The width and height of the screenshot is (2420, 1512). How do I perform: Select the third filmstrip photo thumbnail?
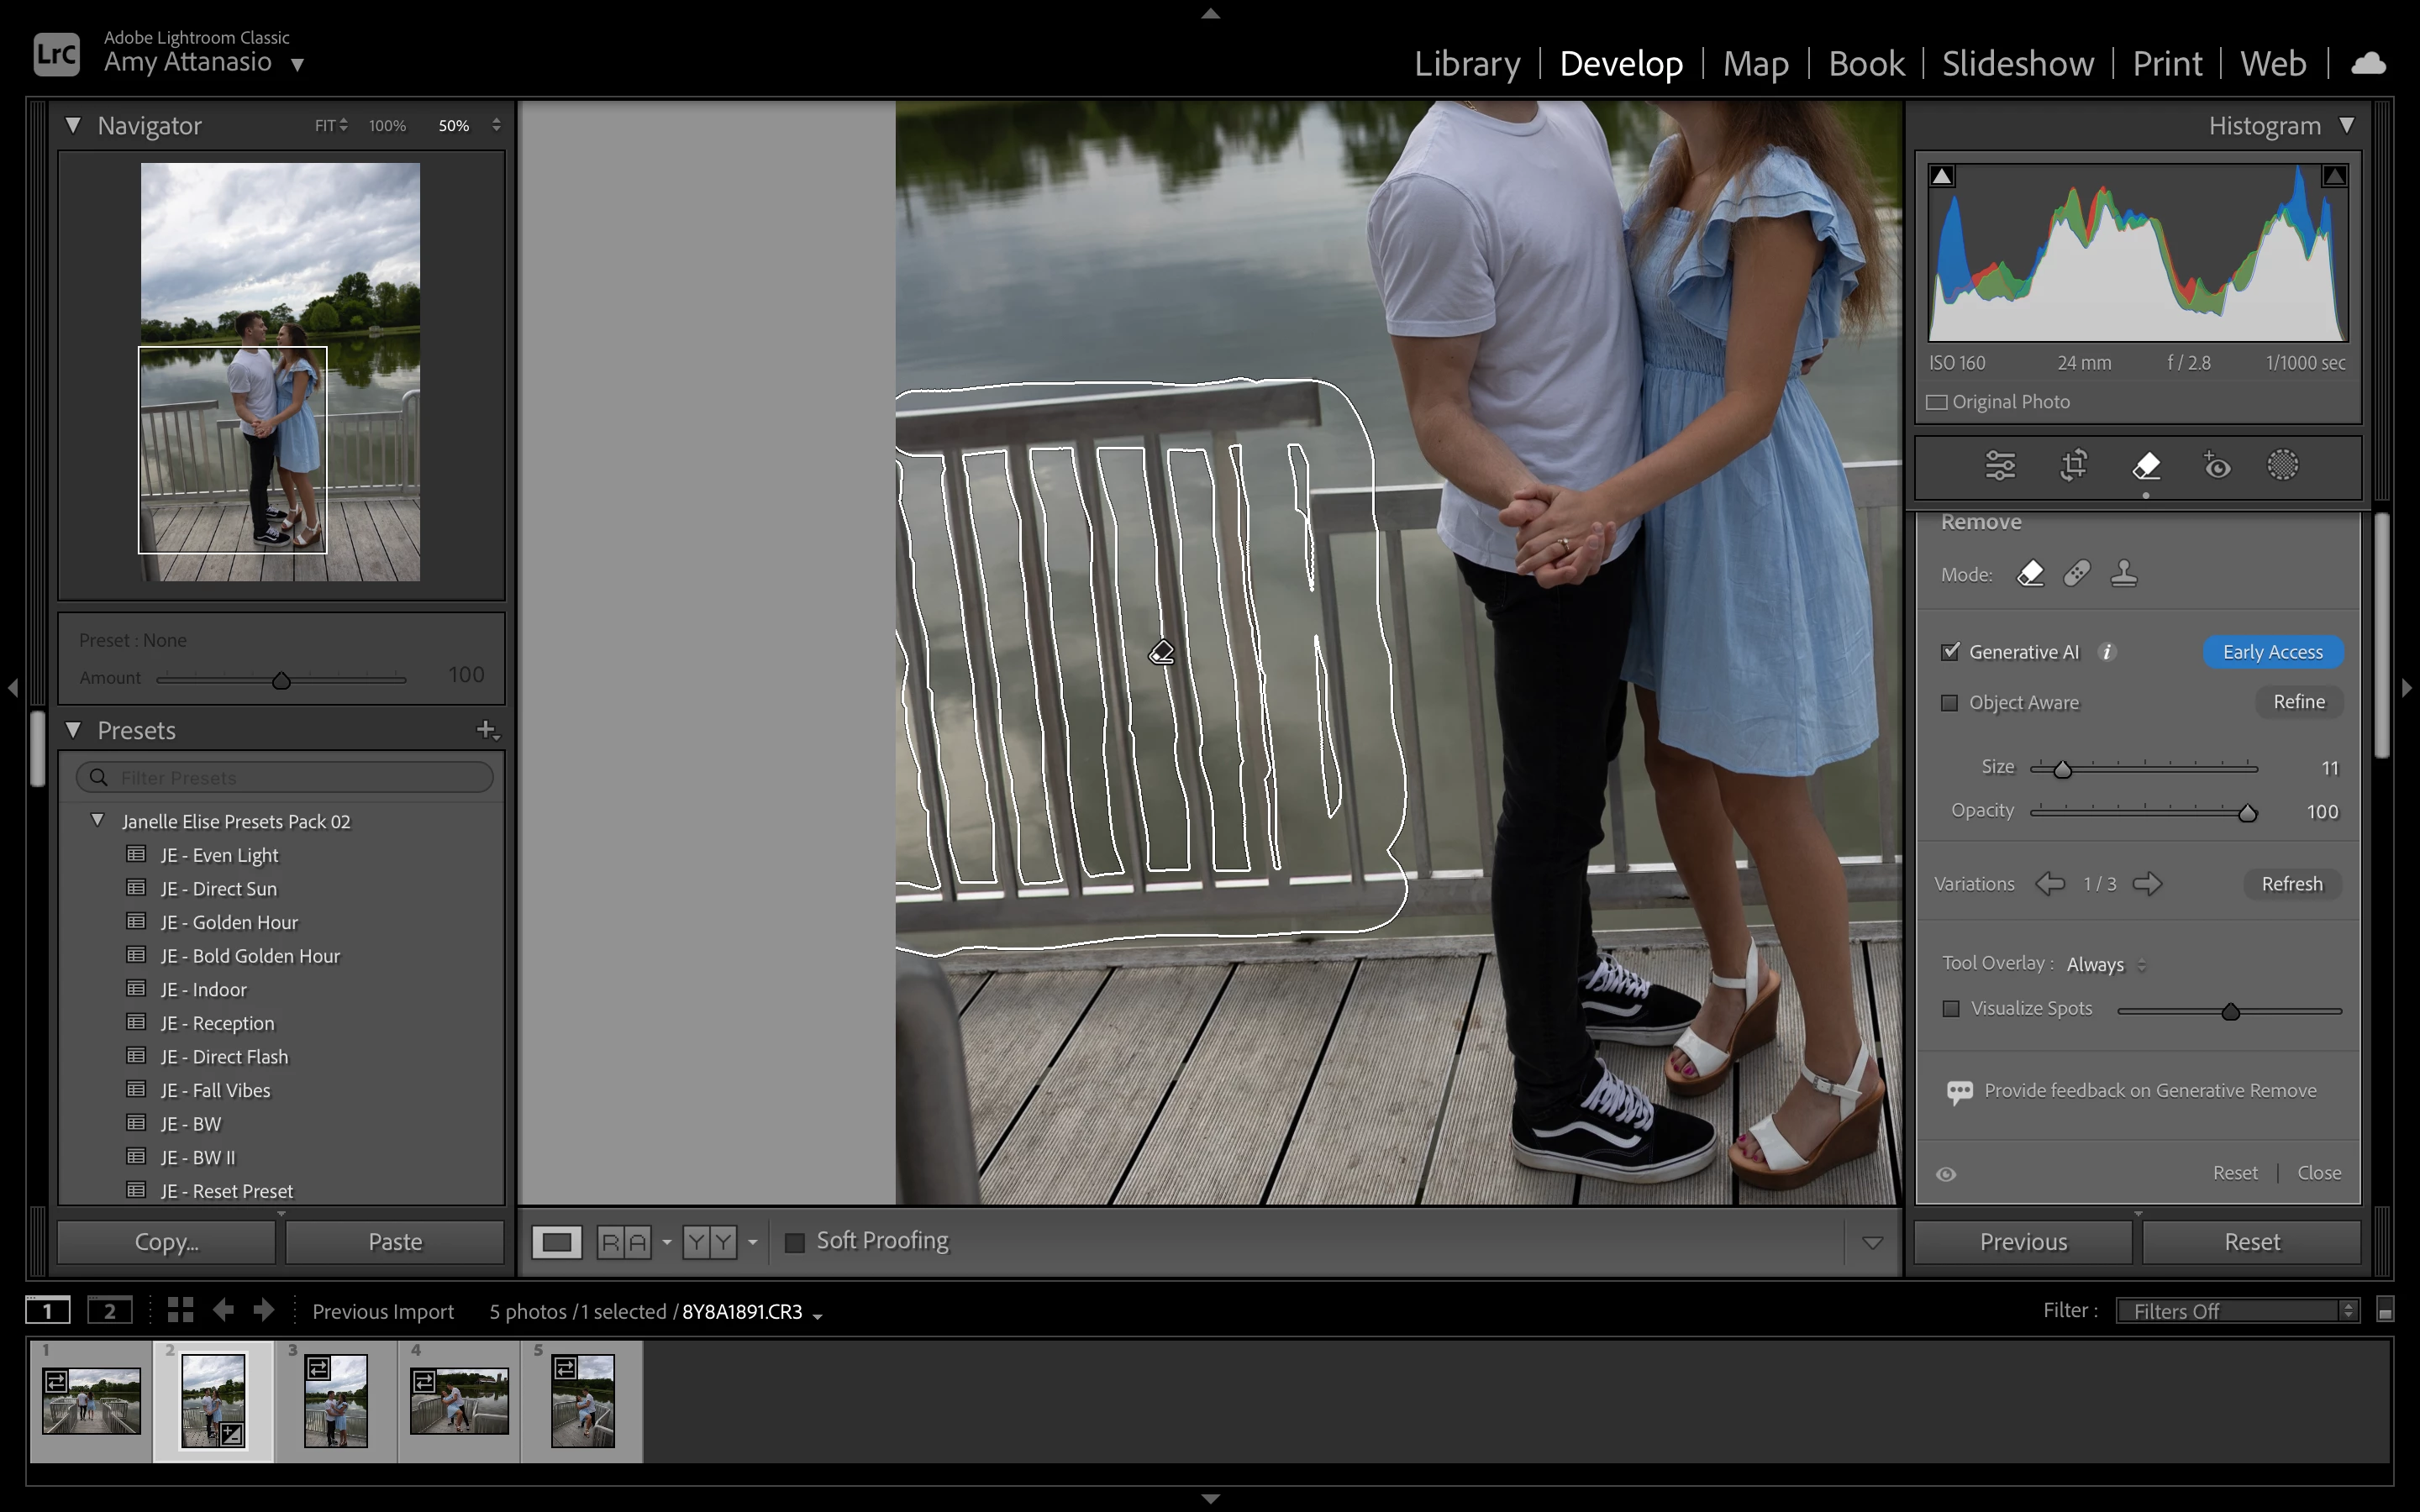pyautogui.click(x=336, y=1400)
